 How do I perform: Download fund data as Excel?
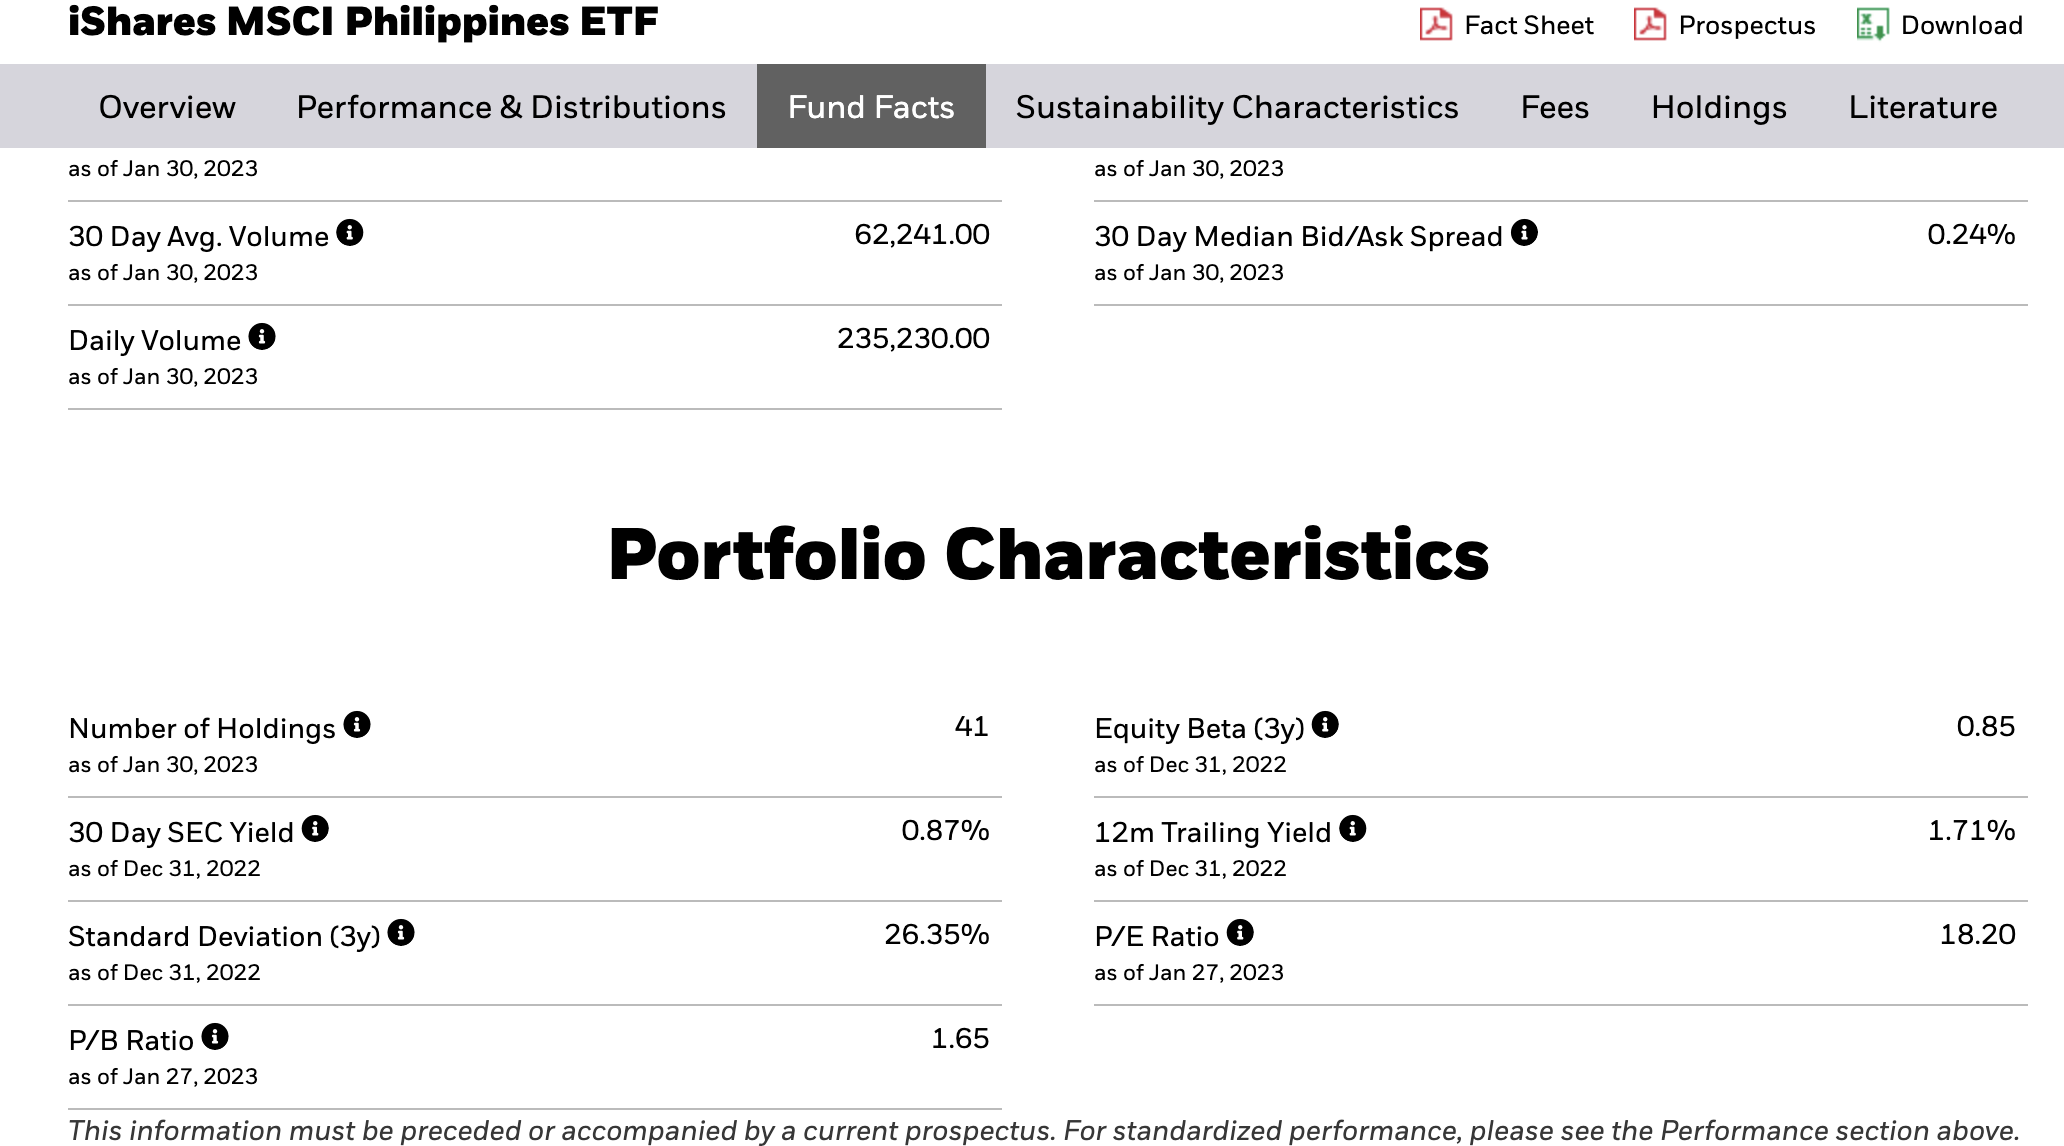pyautogui.click(x=1940, y=25)
